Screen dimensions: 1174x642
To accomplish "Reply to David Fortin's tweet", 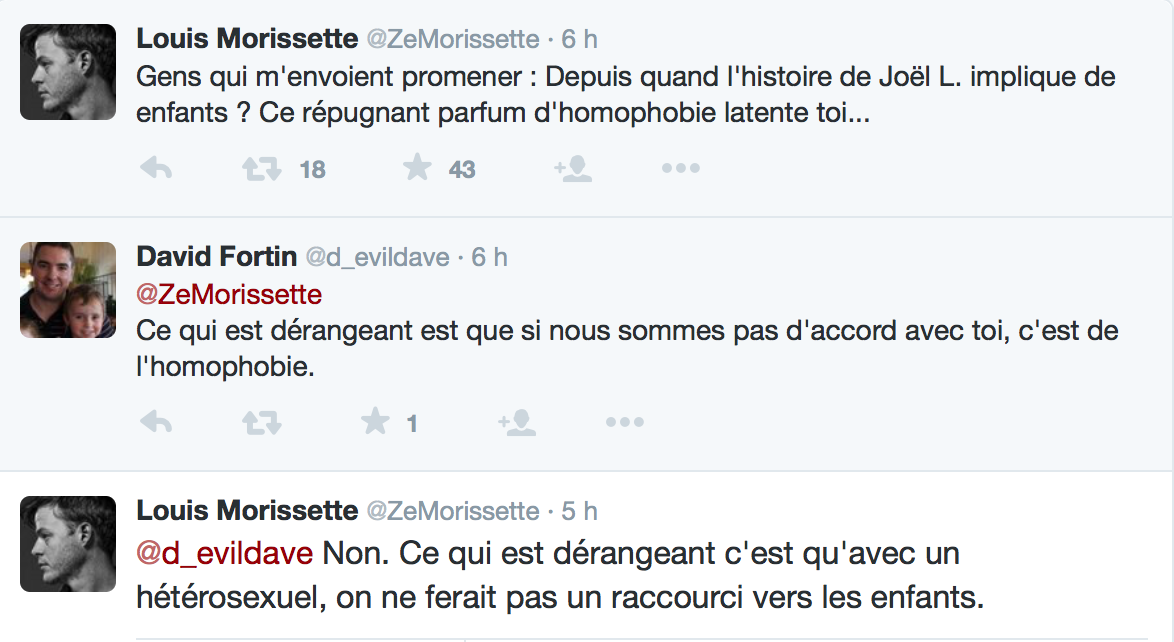I will [x=156, y=423].
